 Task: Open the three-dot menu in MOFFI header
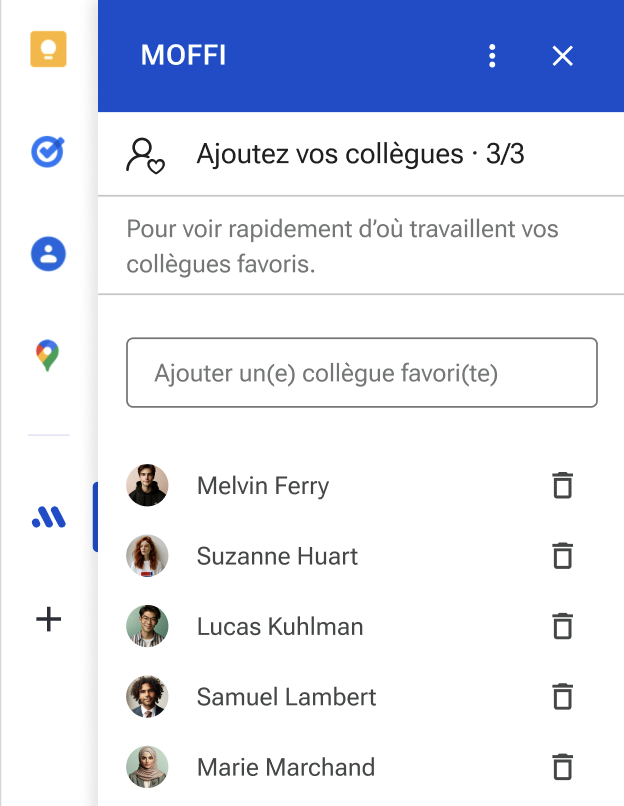click(x=492, y=56)
